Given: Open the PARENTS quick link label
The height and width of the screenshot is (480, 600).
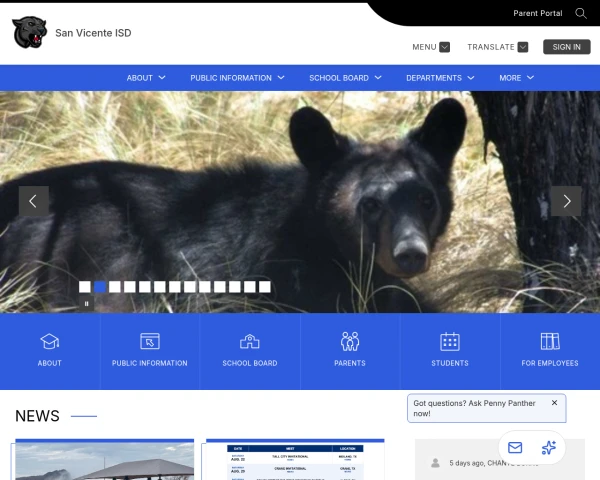Looking at the screenshot, I should pos(350,363).
